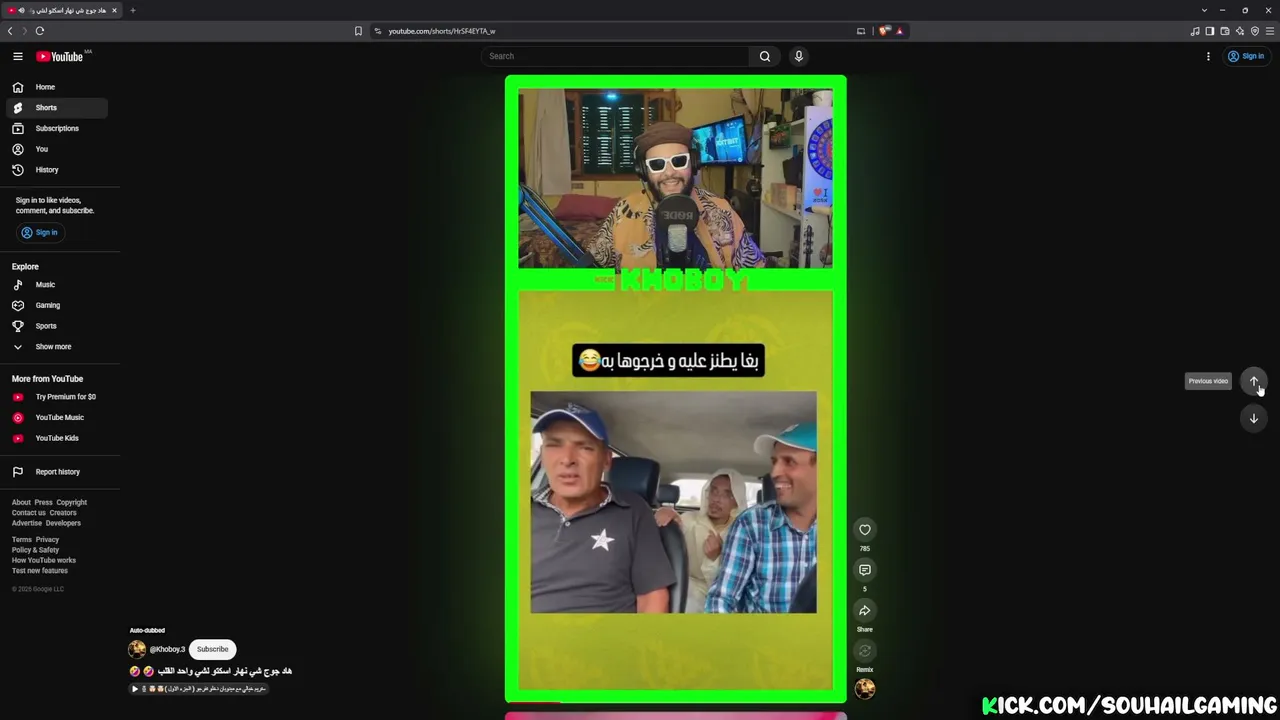Go to the next Short video
This screenshot has height=720, width=1280.
tap(1254, 418)
